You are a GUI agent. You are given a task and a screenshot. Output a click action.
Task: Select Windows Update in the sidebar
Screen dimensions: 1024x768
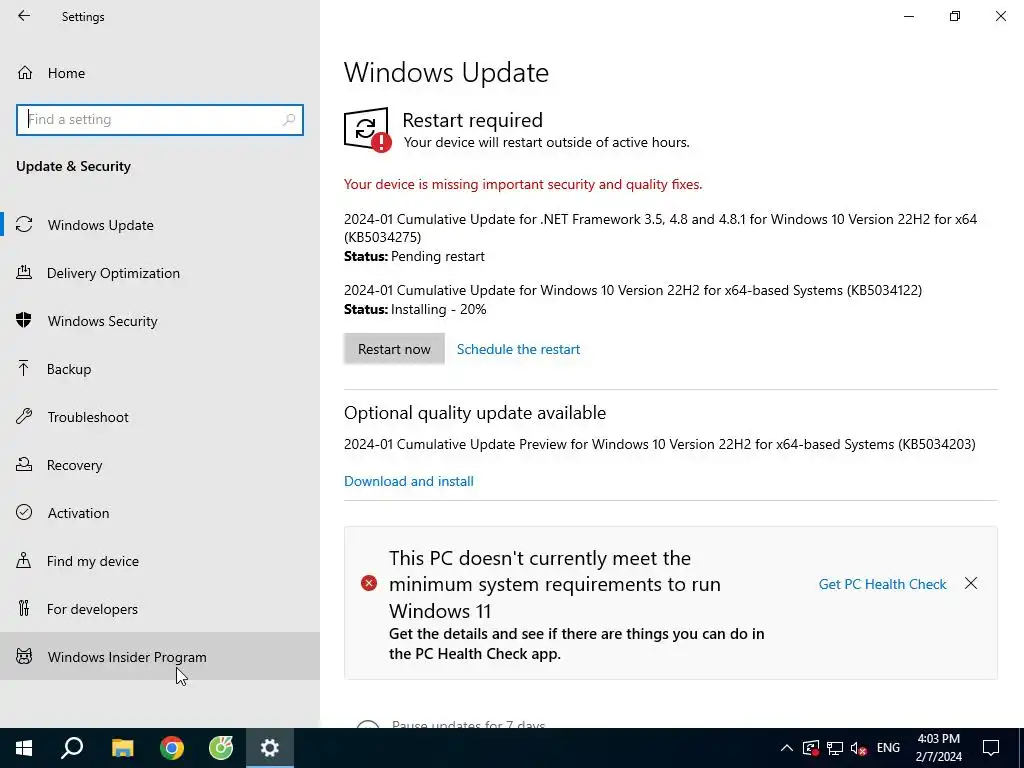[160, 225]
